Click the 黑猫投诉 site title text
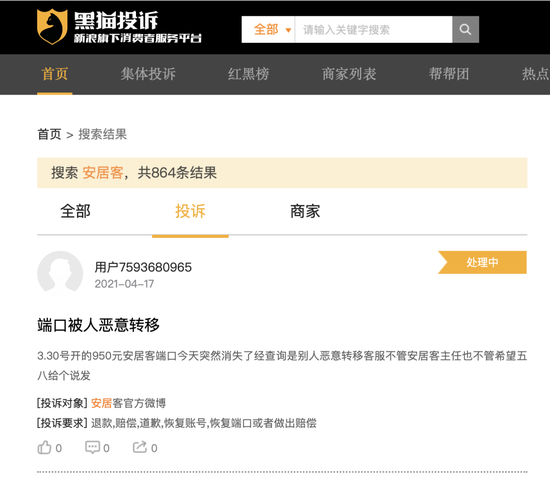 pyautogui.click(x=116, y=20)
